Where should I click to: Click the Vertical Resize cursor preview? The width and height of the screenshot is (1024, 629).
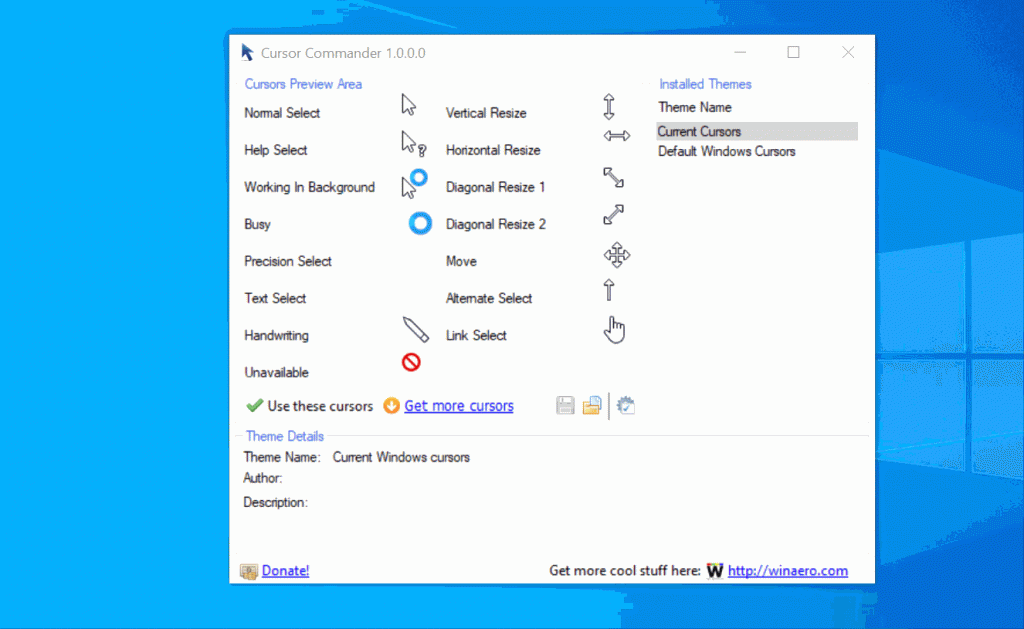609,106
